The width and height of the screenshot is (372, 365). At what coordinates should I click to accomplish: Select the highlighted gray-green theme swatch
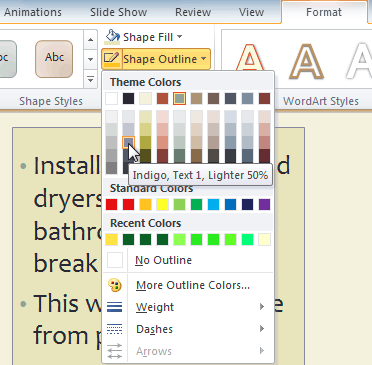tap(180, 99)
